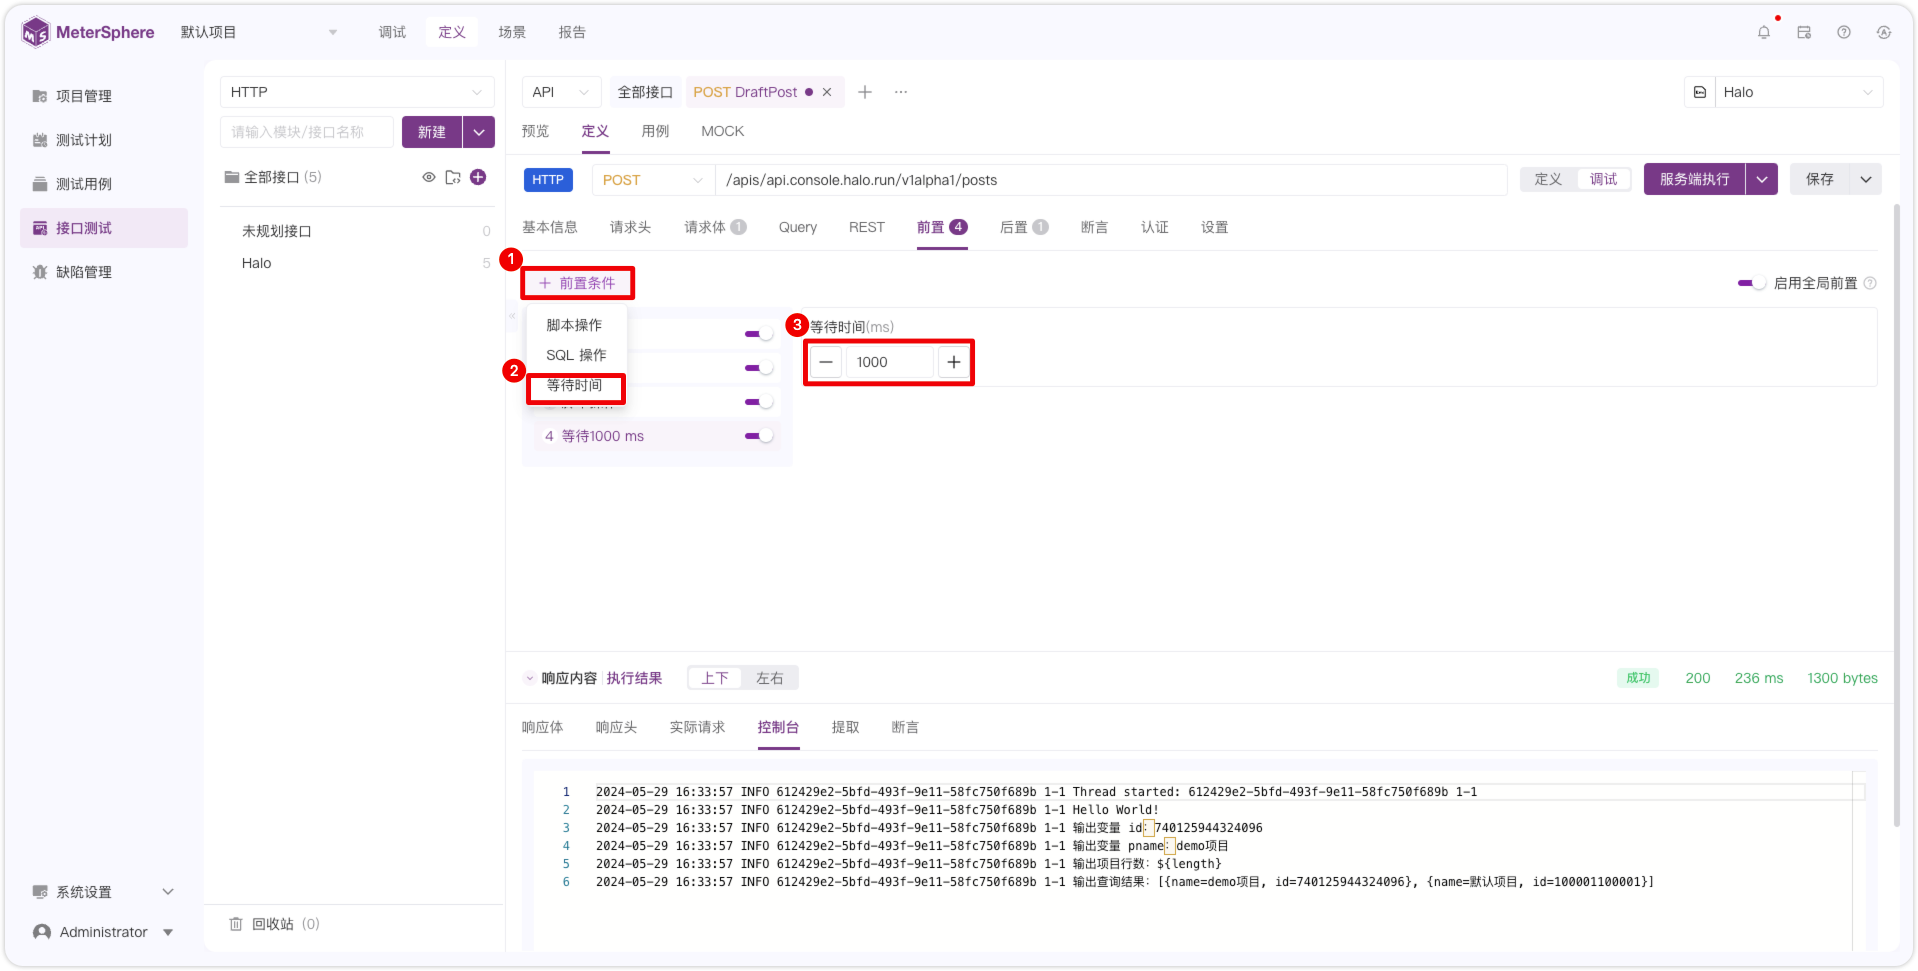Close the POST DraftPost tab
The width and height of the screenshot is (1918, 971).
click(x=827, y=92)
